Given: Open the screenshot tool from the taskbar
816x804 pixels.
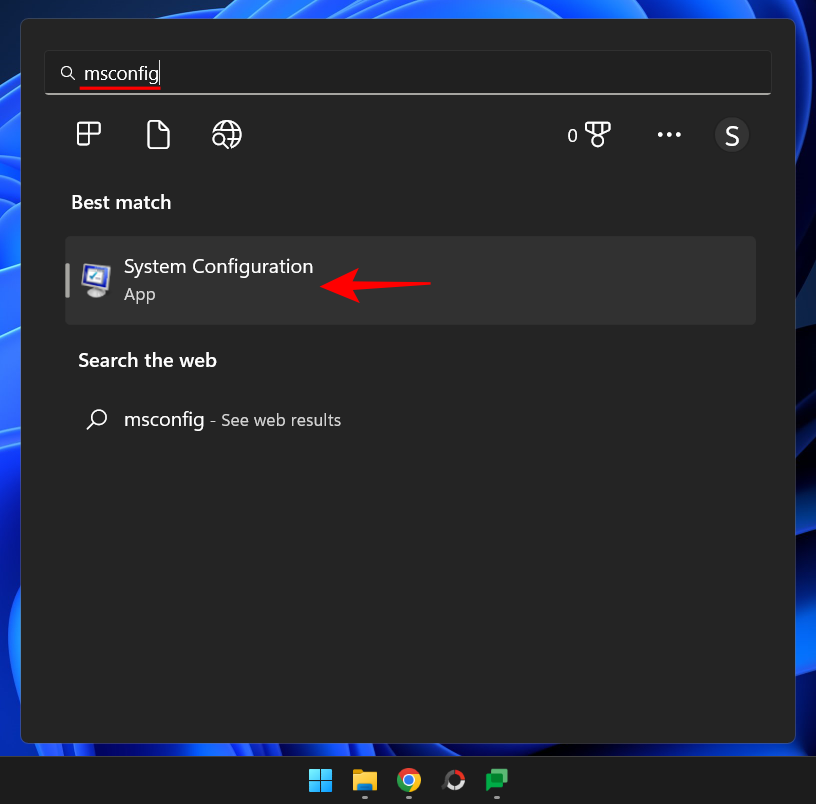Looking at the screenshot, I should coord(453,783).
